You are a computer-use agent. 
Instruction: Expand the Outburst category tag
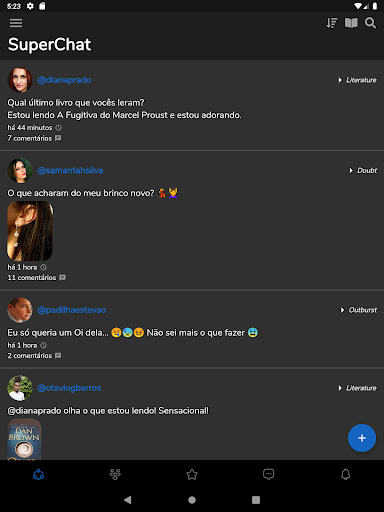pos(358,310)
